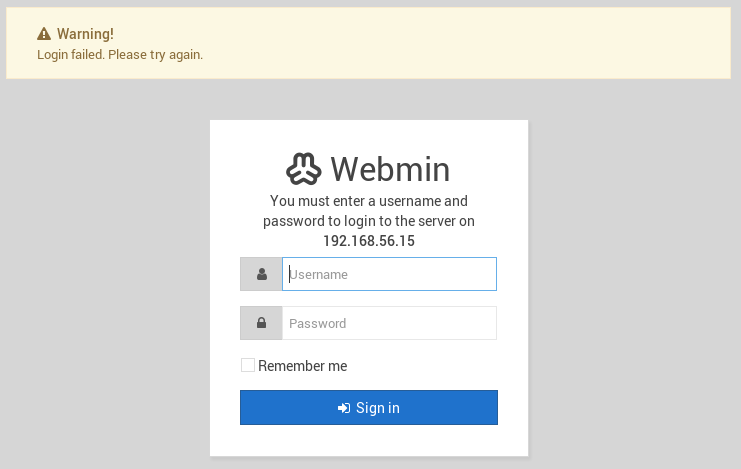Image resolution: width=741 pixels, height=469 pixels.
Task: Click the Remember me label text
Action: pyautogui.click(x=302, y=366)
